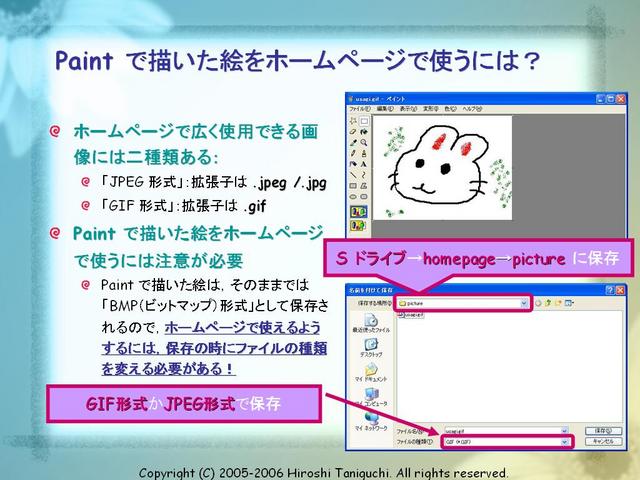640x480 pixels.
Task: Choose the transparent background option in toolbox
Action: [x=358, y=225]
